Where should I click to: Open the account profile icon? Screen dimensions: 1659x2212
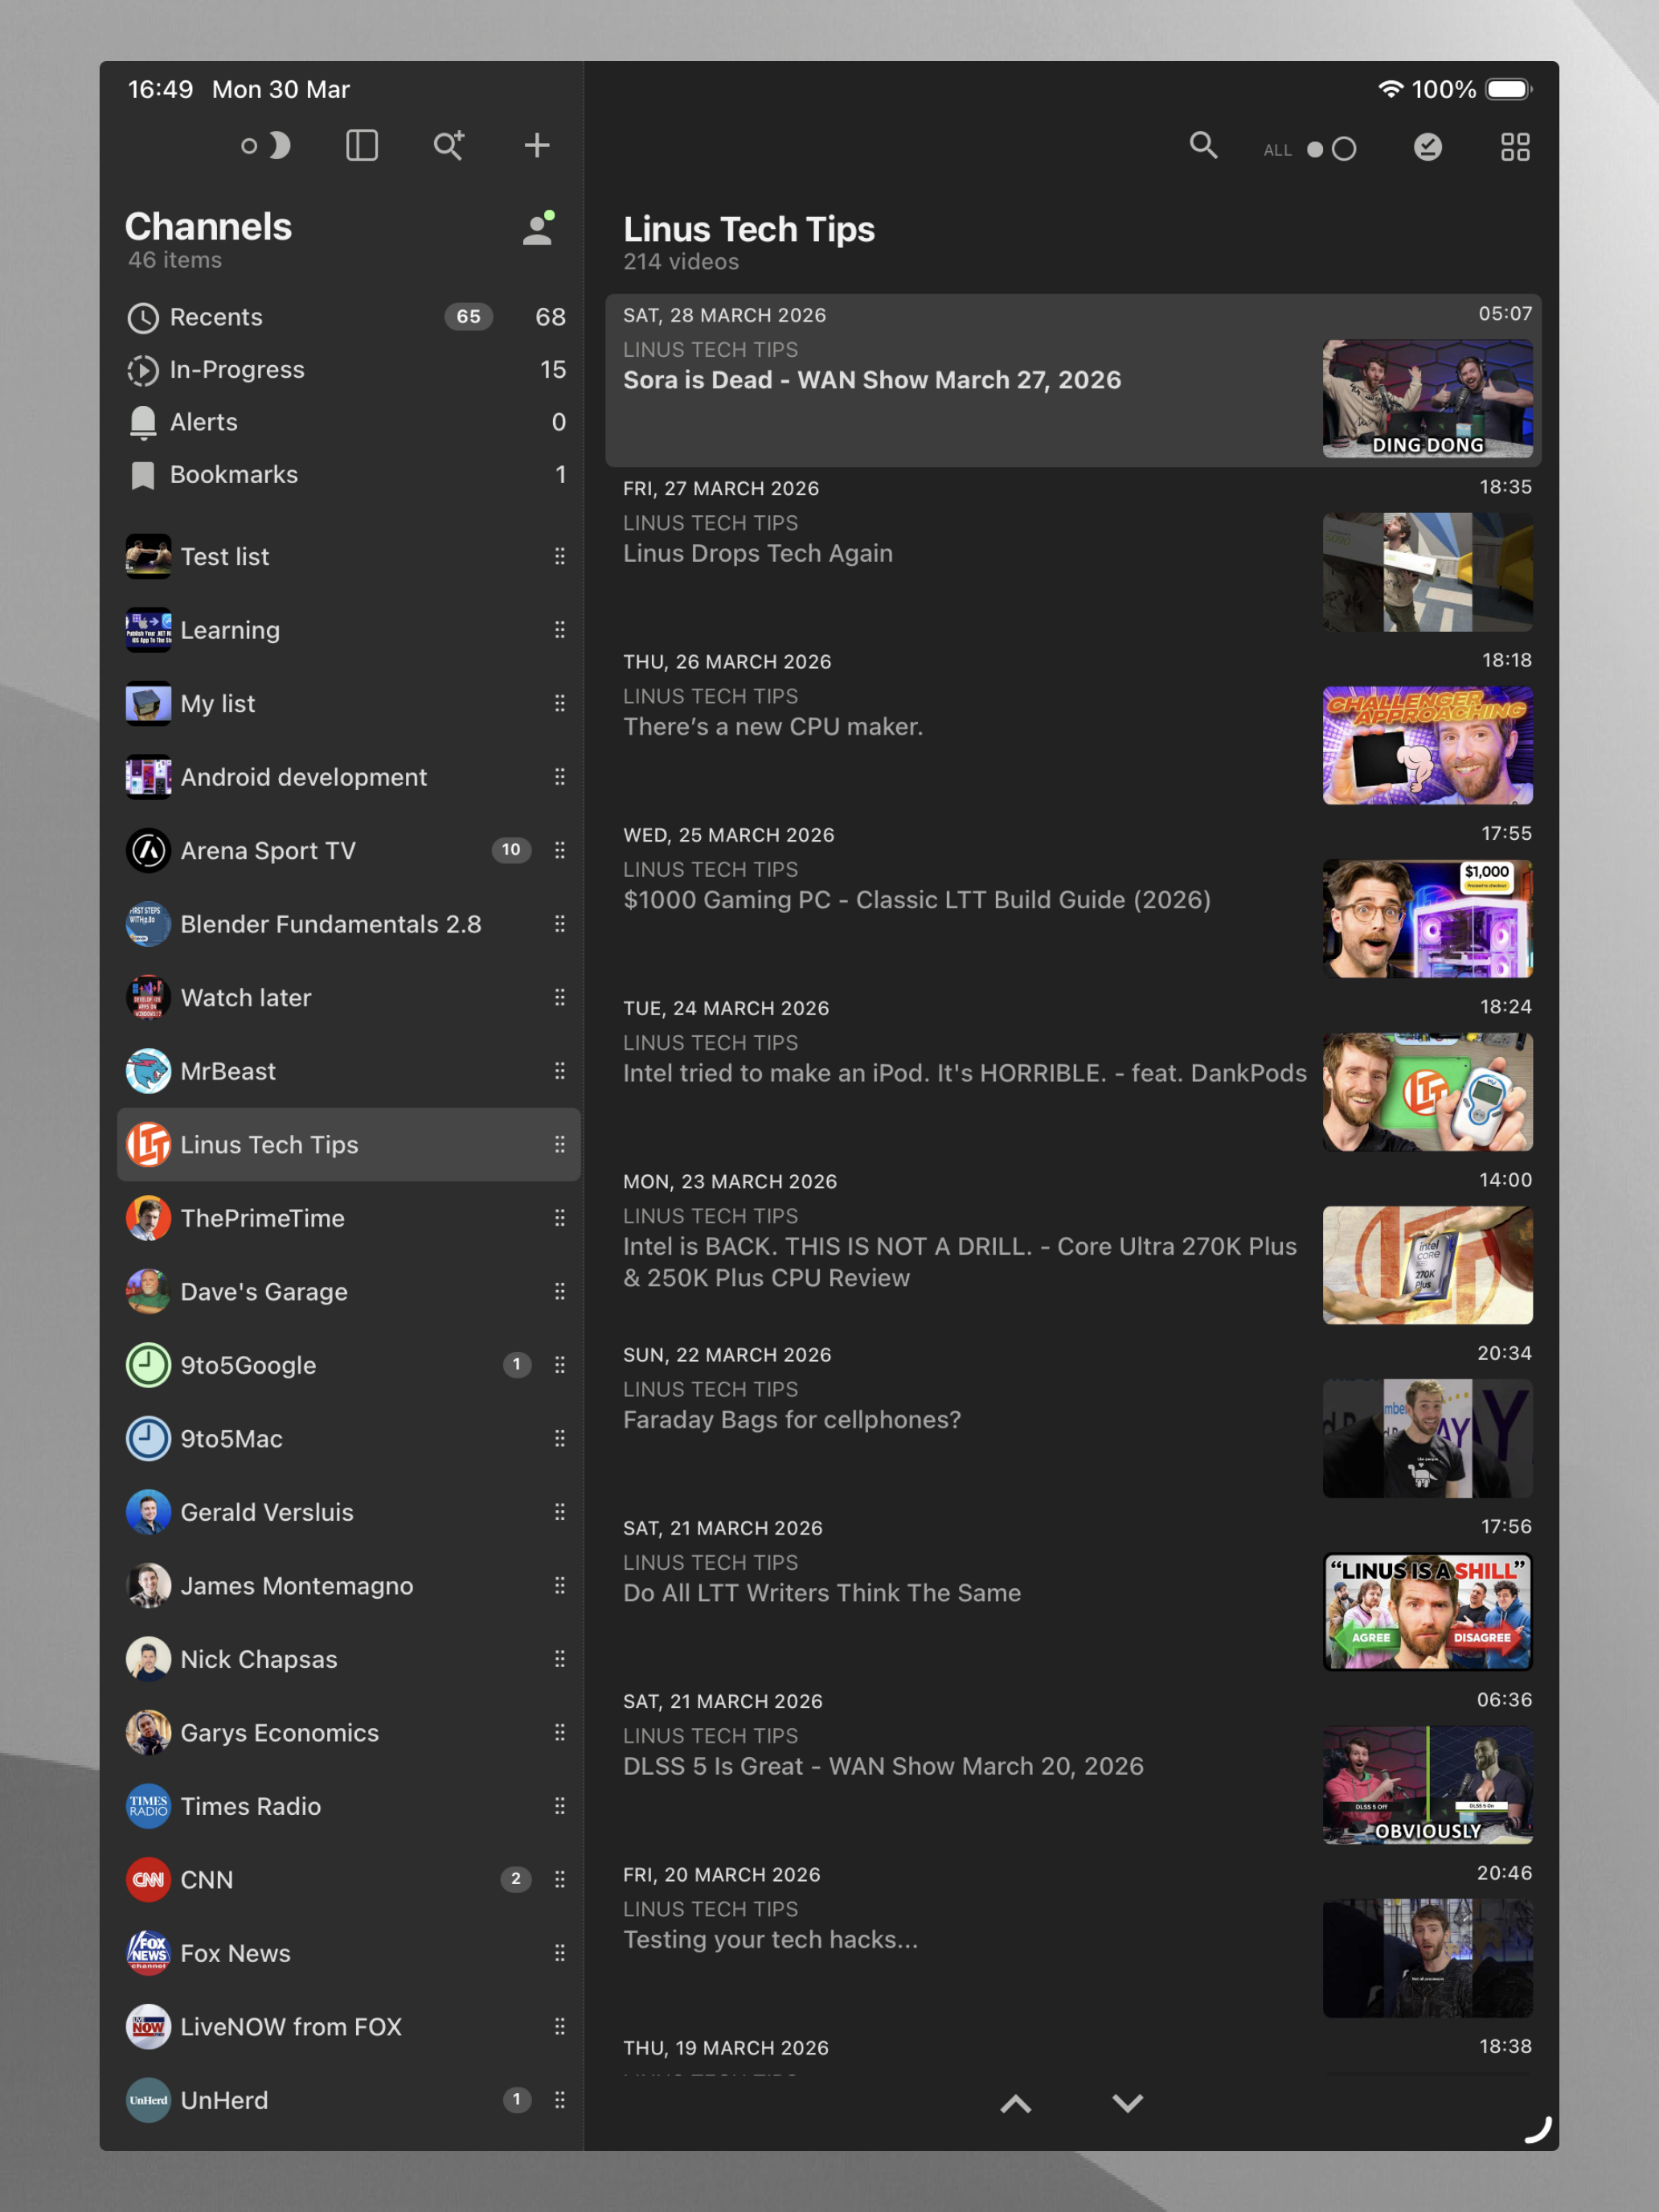point(539,229)
